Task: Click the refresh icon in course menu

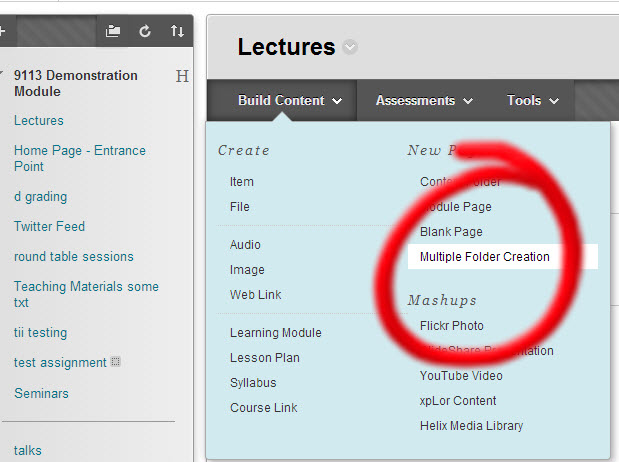Action: (145, 32)
